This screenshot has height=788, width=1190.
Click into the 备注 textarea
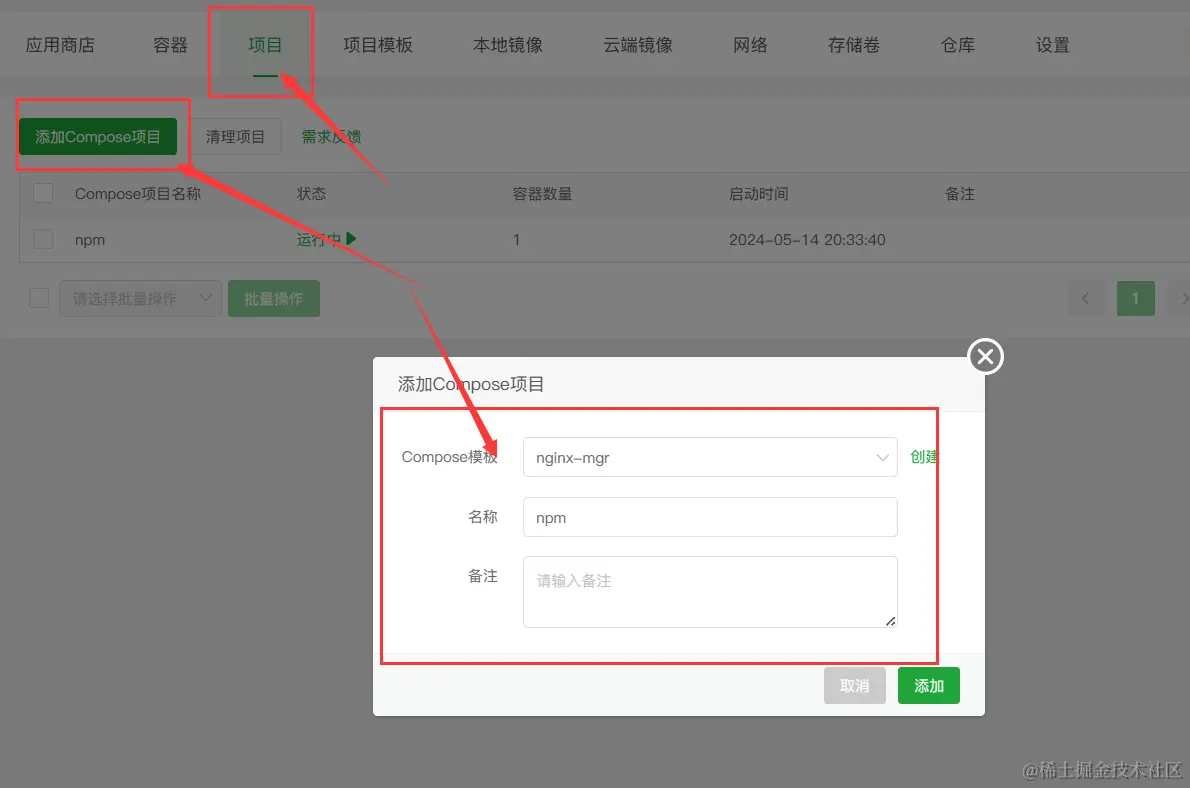710,592
